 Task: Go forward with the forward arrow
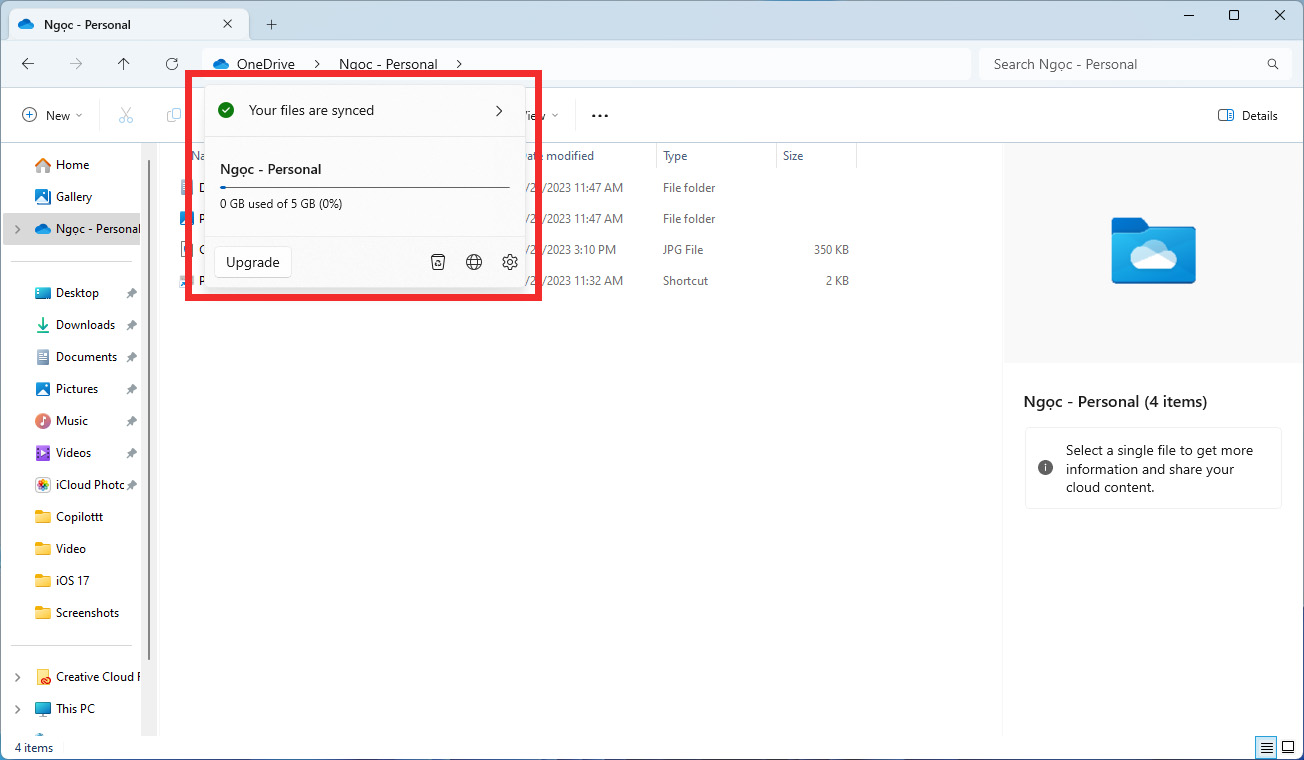tap(76, 64)
